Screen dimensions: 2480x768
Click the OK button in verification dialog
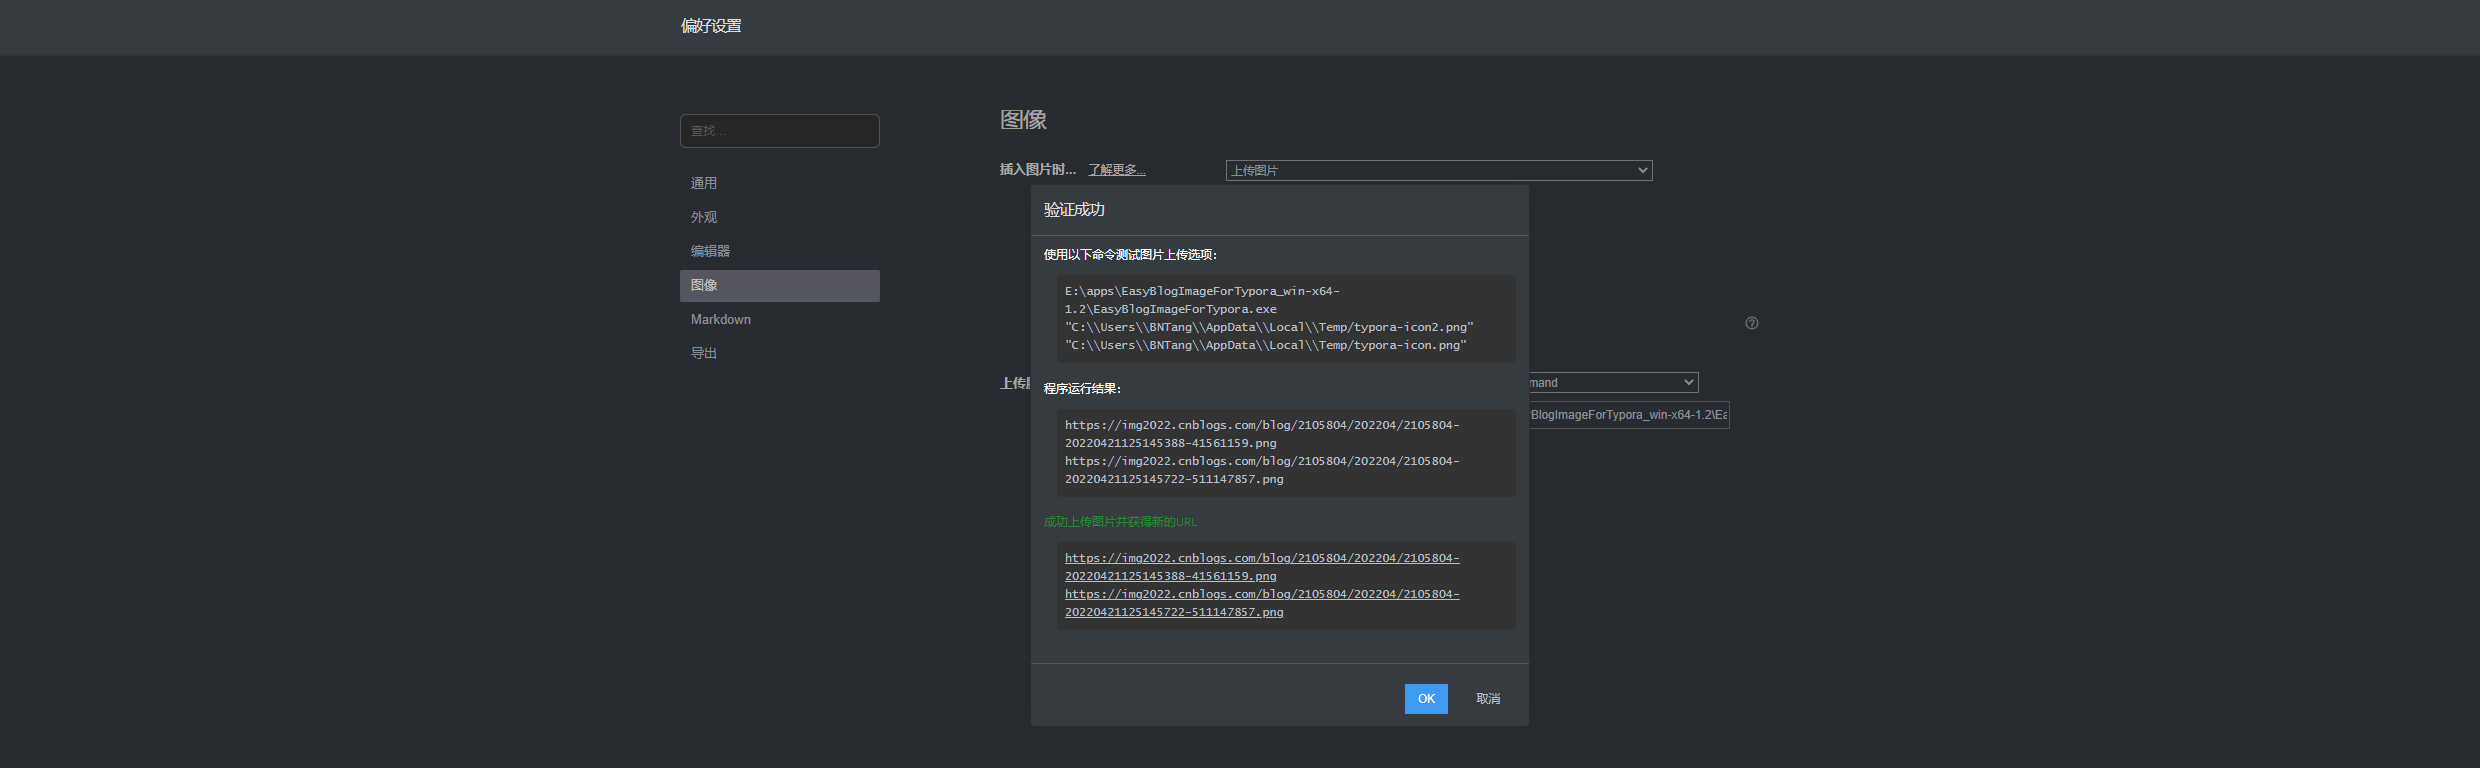1426,699
